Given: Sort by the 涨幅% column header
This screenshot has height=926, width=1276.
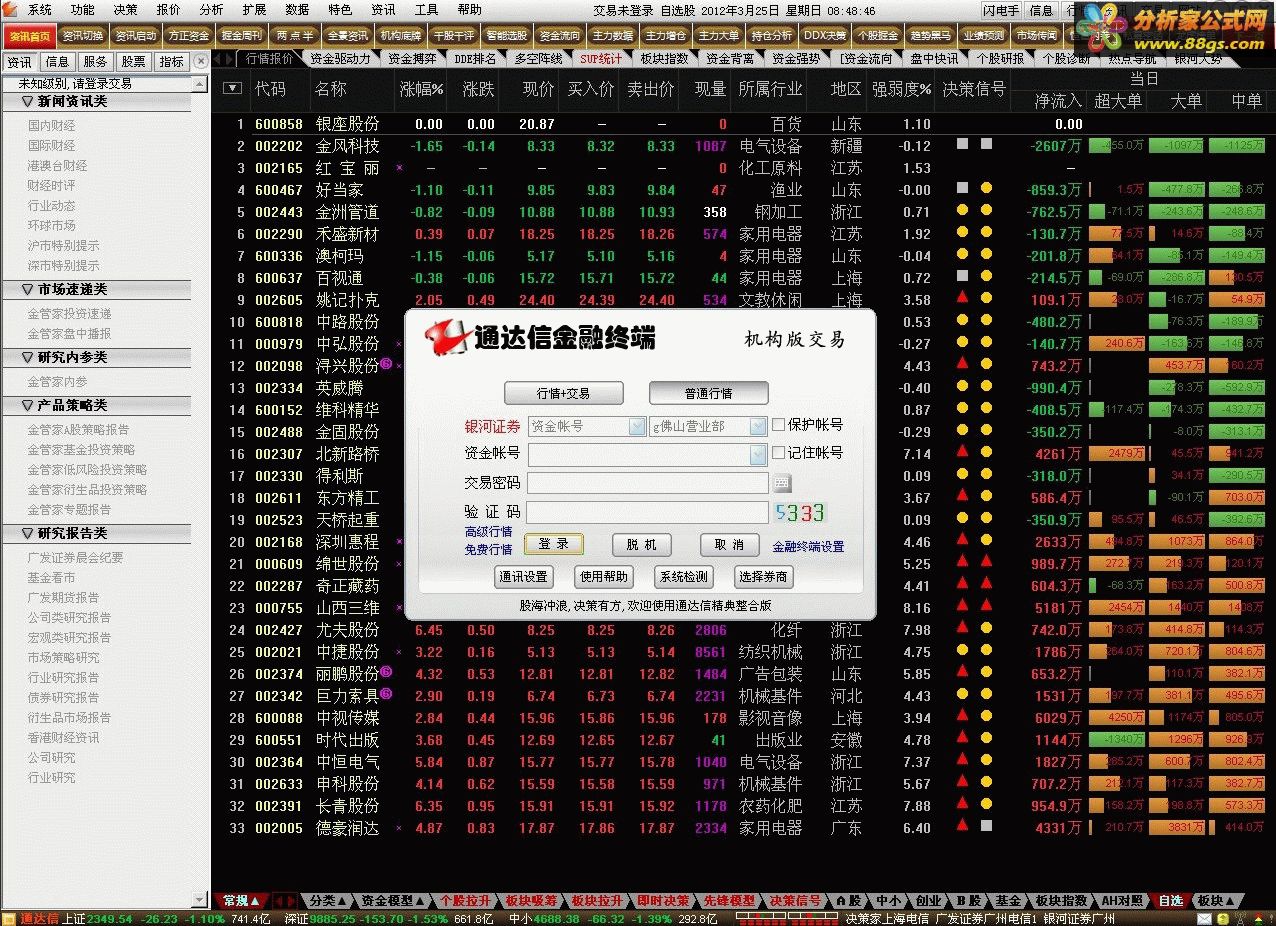Looking at the screenshot, I should [421, 89].
